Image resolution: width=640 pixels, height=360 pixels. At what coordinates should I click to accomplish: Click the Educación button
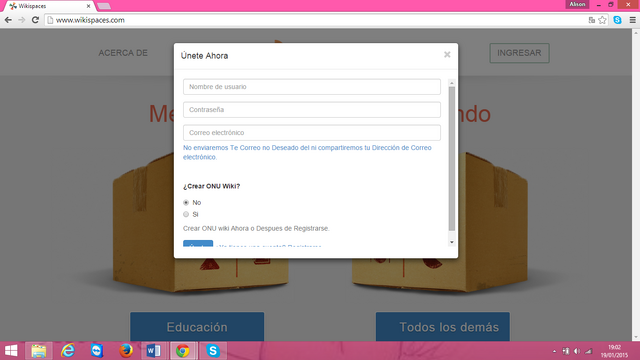click(197, 327)
